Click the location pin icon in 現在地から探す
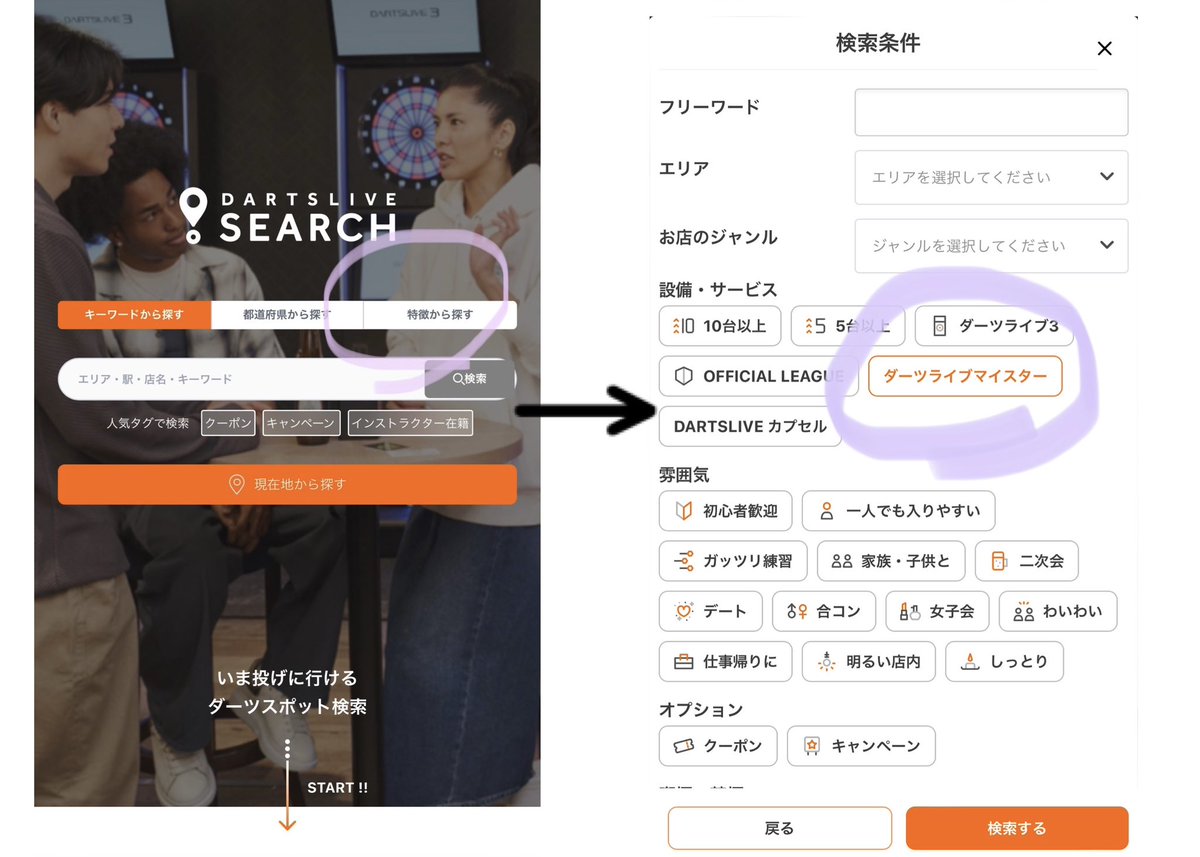Screen dimensions: 1200x857 (237, 485)
